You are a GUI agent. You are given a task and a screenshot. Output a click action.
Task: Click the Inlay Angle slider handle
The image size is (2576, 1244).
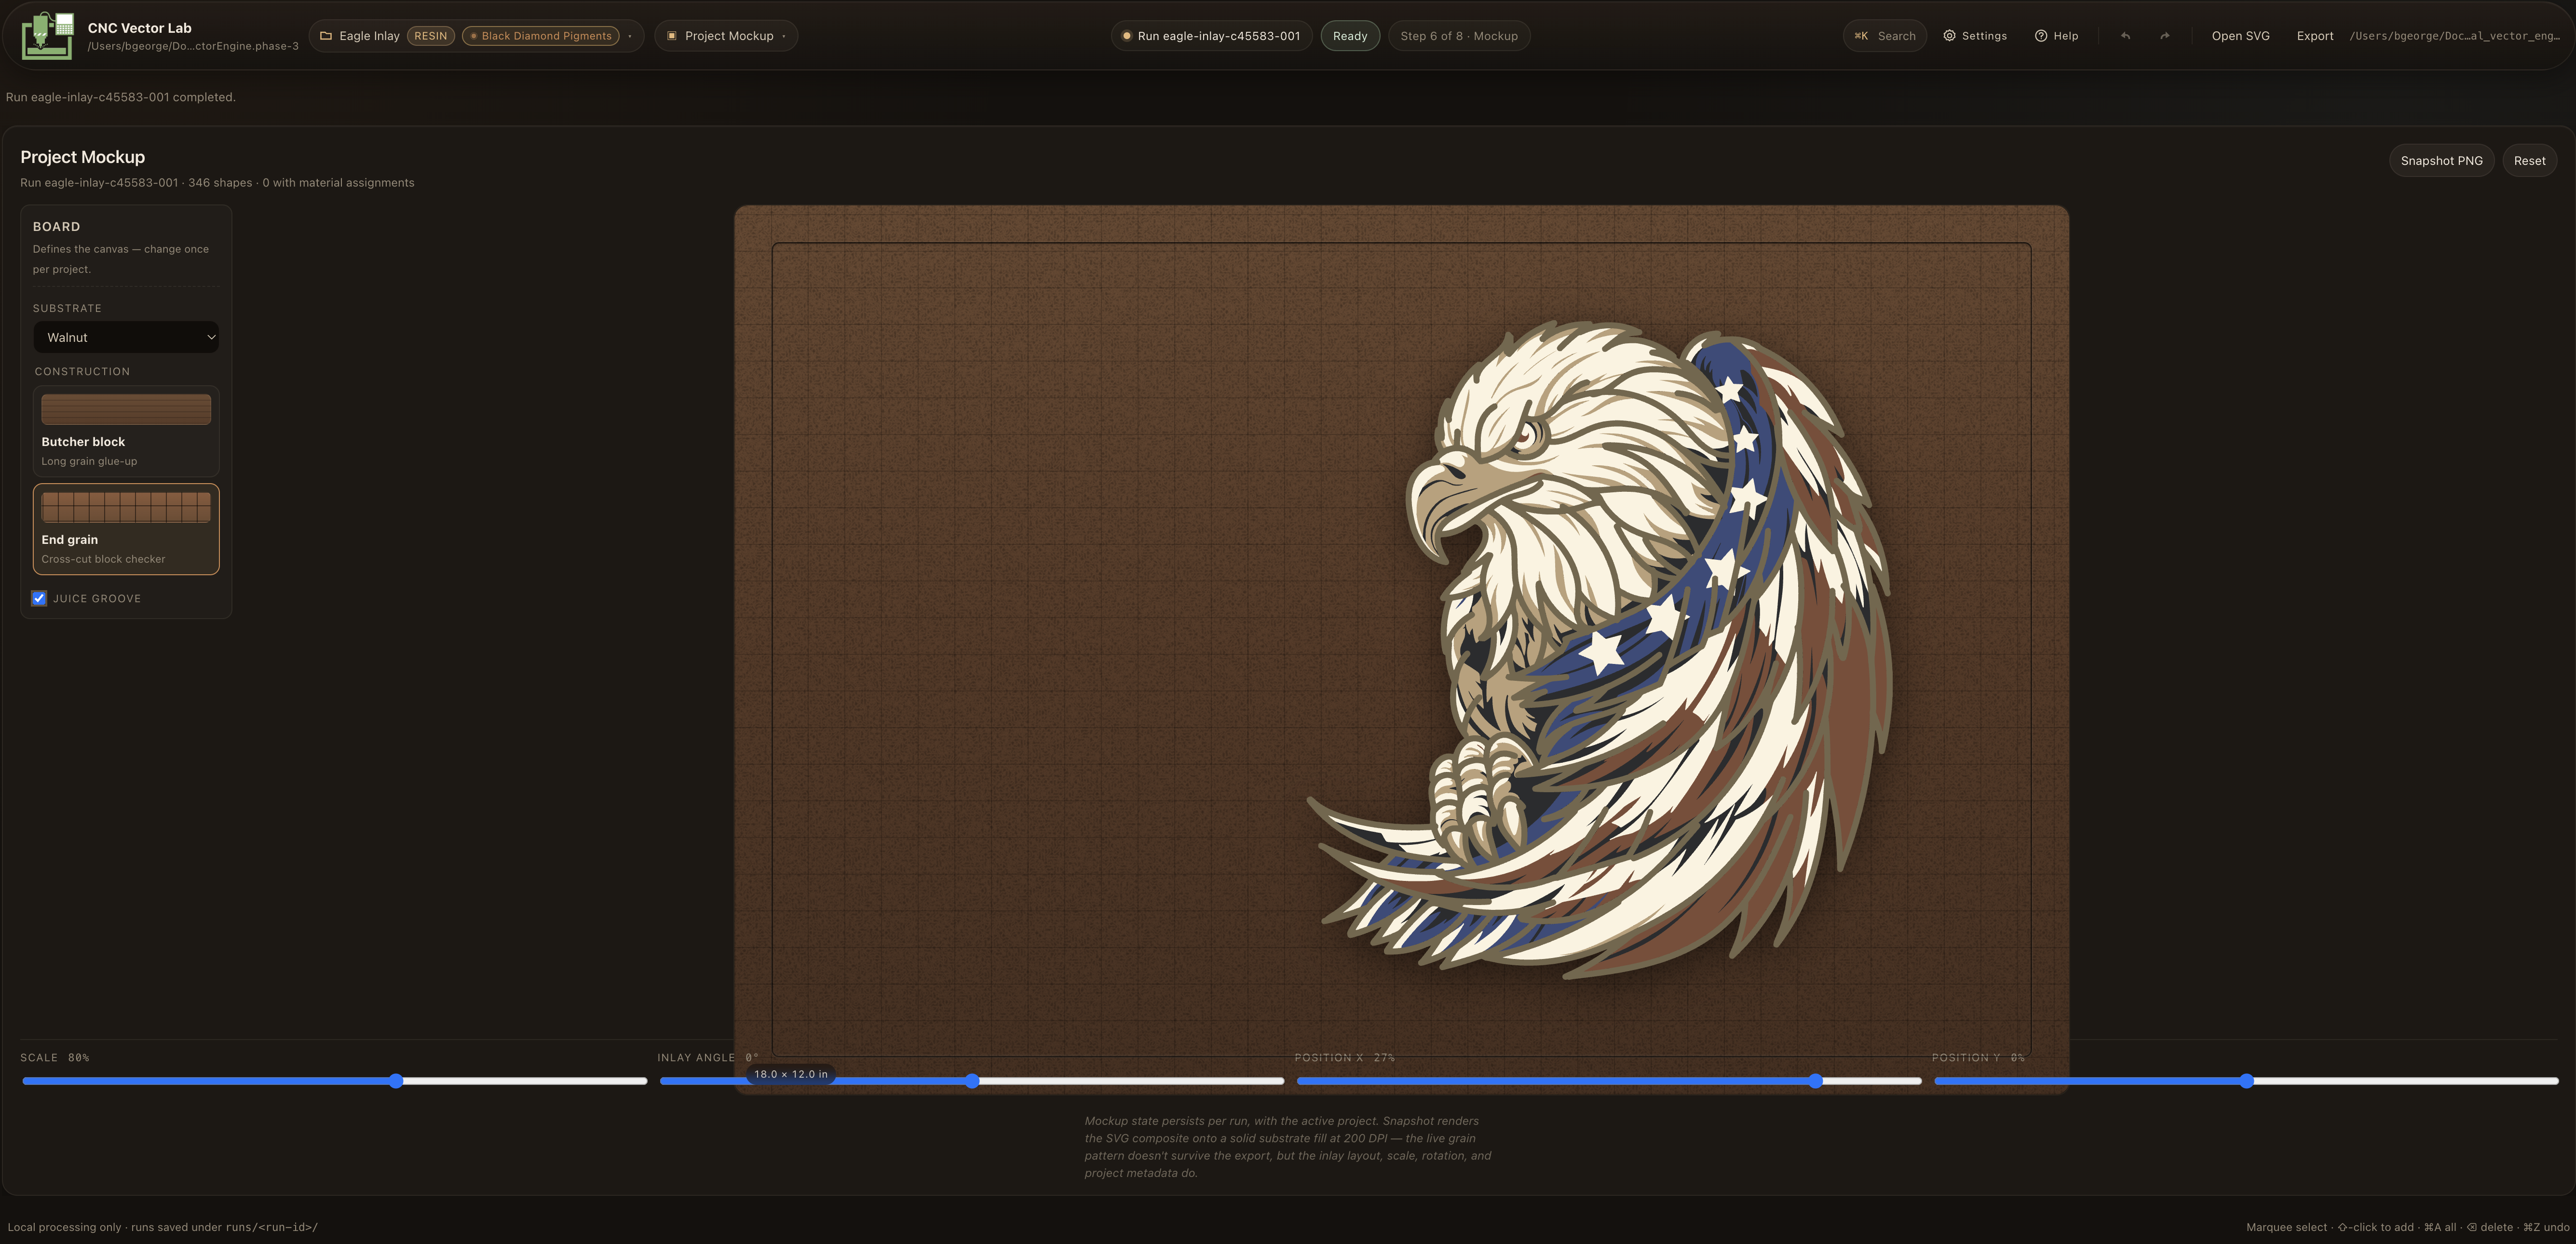pos(972,1081)
